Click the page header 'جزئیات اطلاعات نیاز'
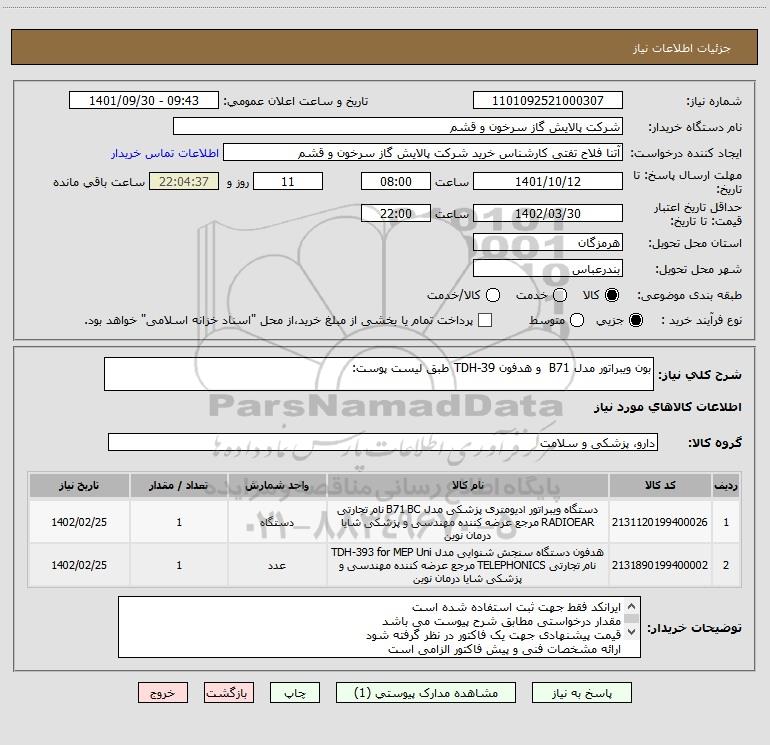This screenshot has height=745, width=770. coord(682,48)
